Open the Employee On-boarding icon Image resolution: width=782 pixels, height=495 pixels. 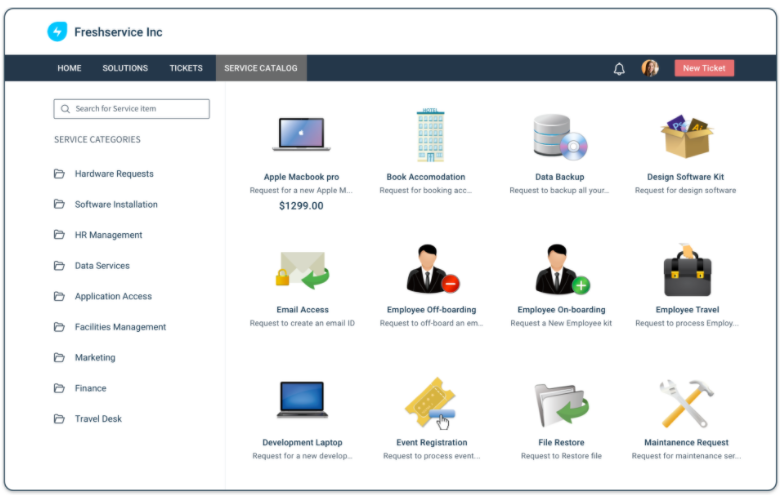click(561, 269)
